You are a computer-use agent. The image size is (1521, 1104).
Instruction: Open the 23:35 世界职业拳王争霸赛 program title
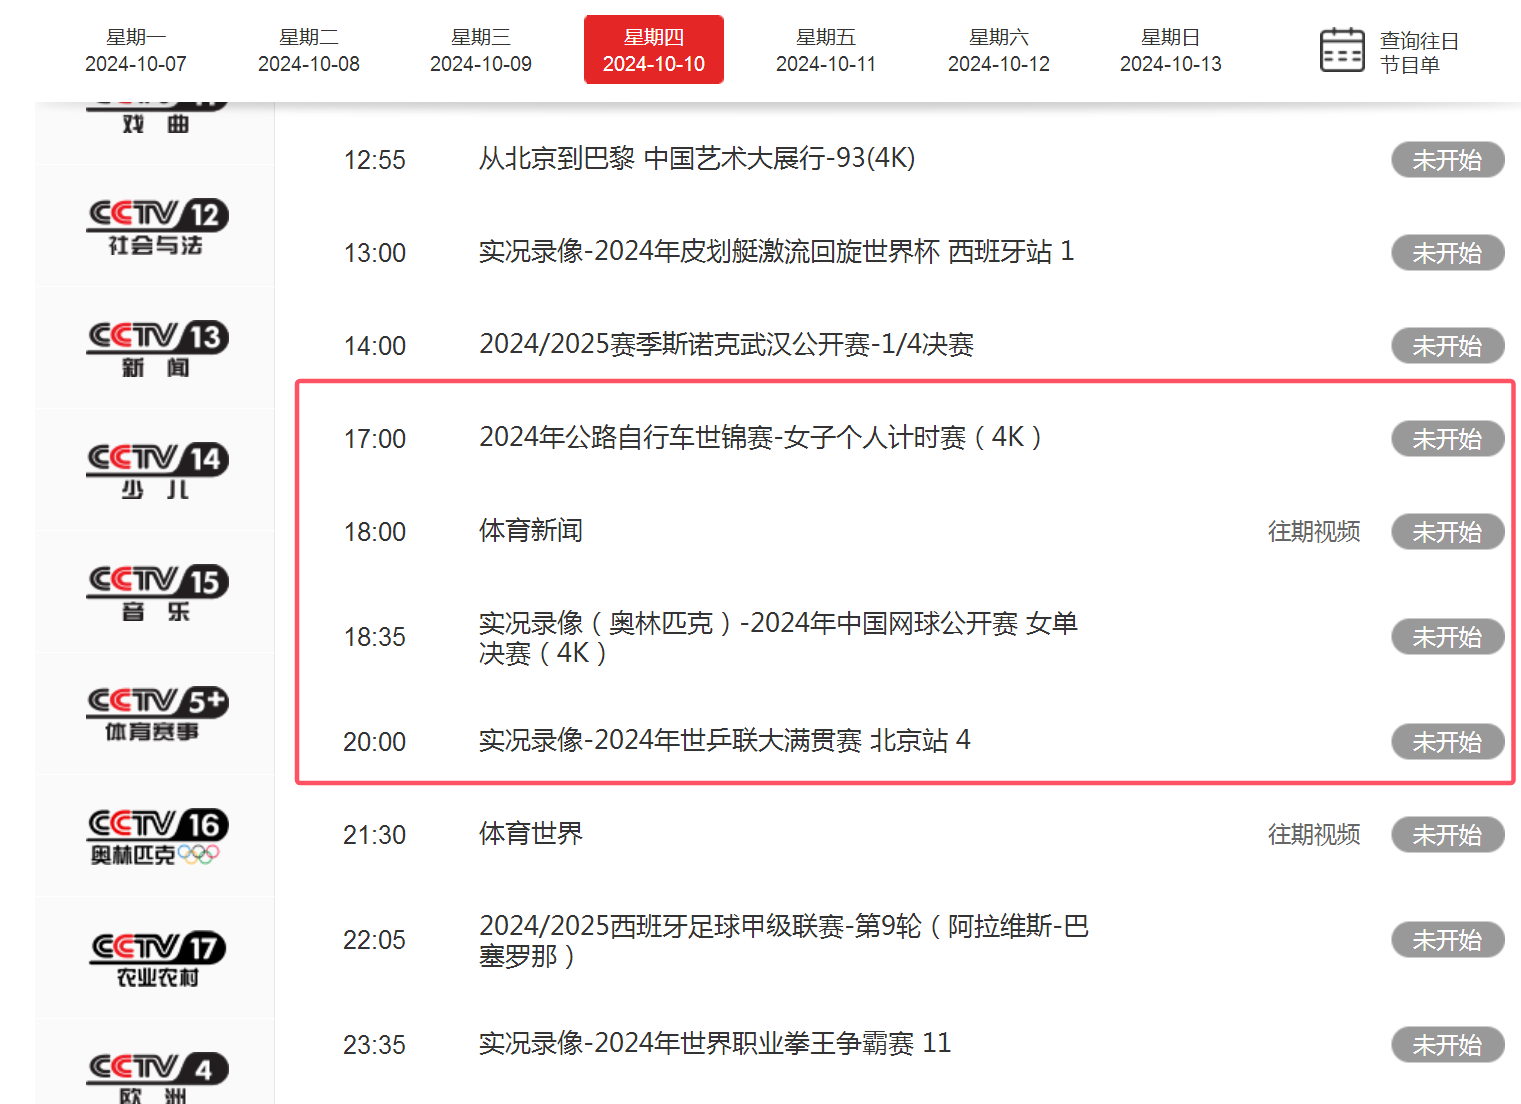714,1044
